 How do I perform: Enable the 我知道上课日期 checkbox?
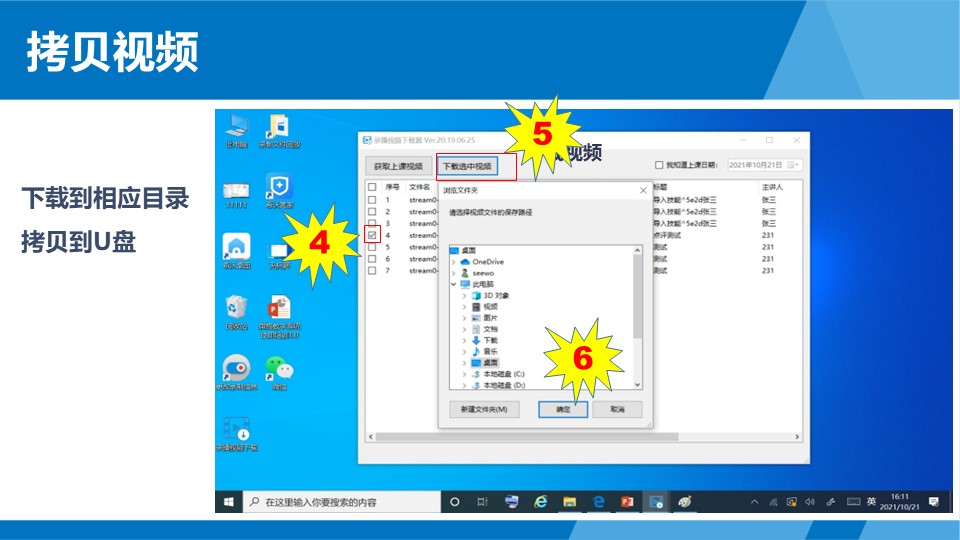point(659,165)
